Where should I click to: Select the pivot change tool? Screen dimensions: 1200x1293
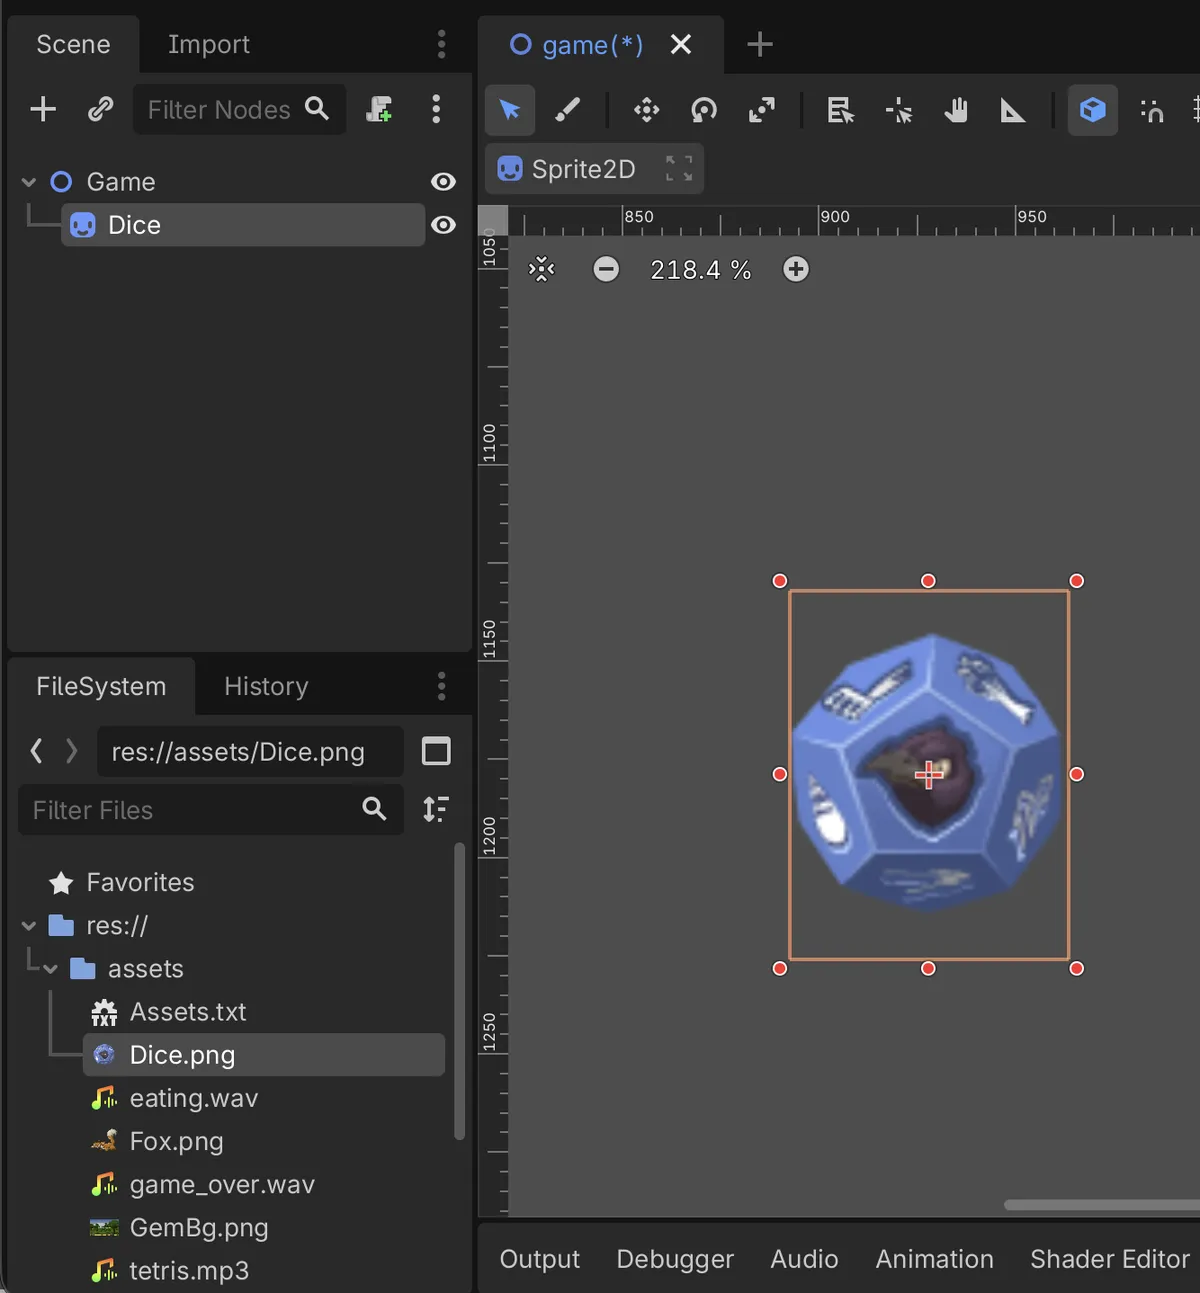pyautogui.click(x=898, y=110)
